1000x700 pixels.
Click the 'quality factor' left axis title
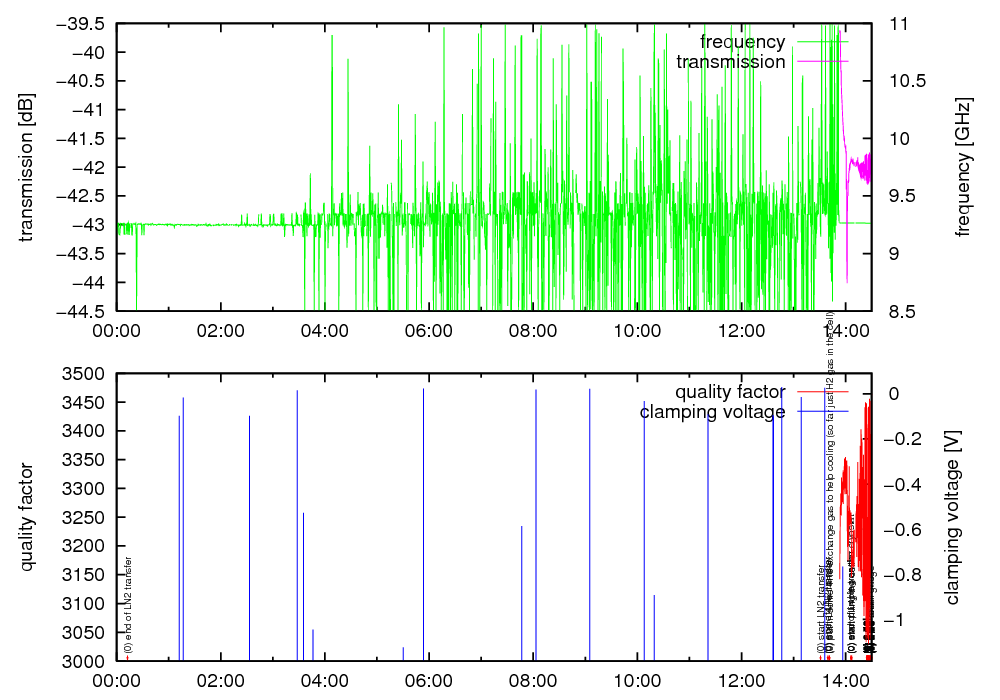point(26,517)
